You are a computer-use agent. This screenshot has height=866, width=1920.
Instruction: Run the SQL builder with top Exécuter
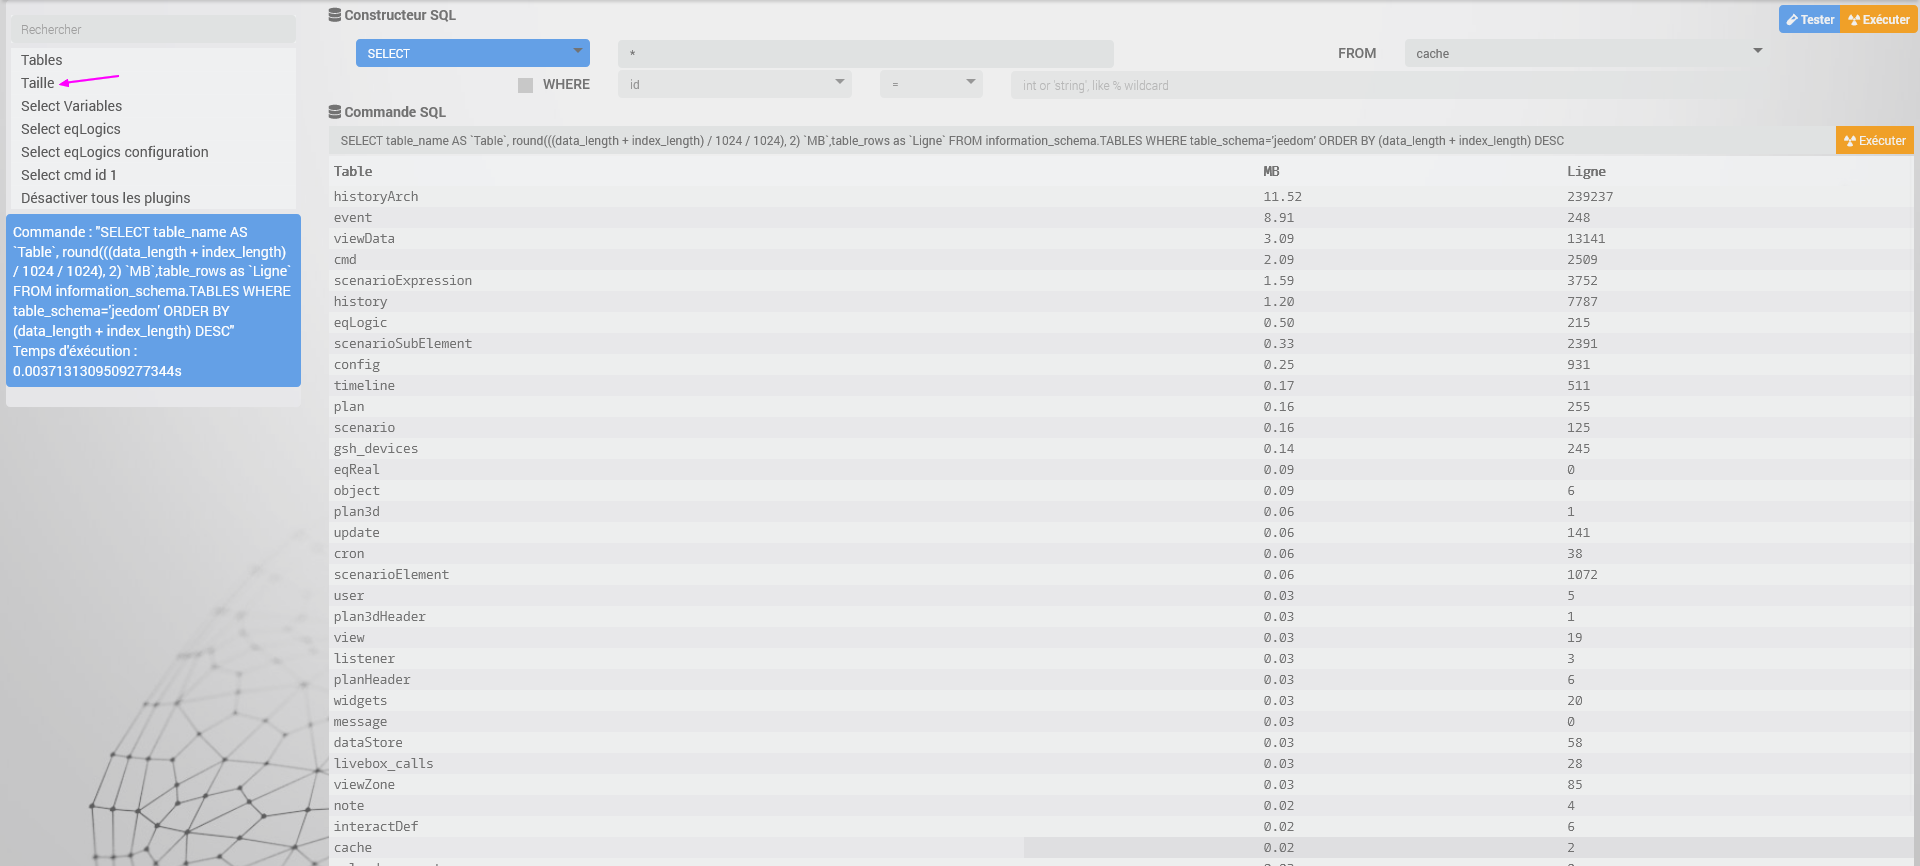1878,19
